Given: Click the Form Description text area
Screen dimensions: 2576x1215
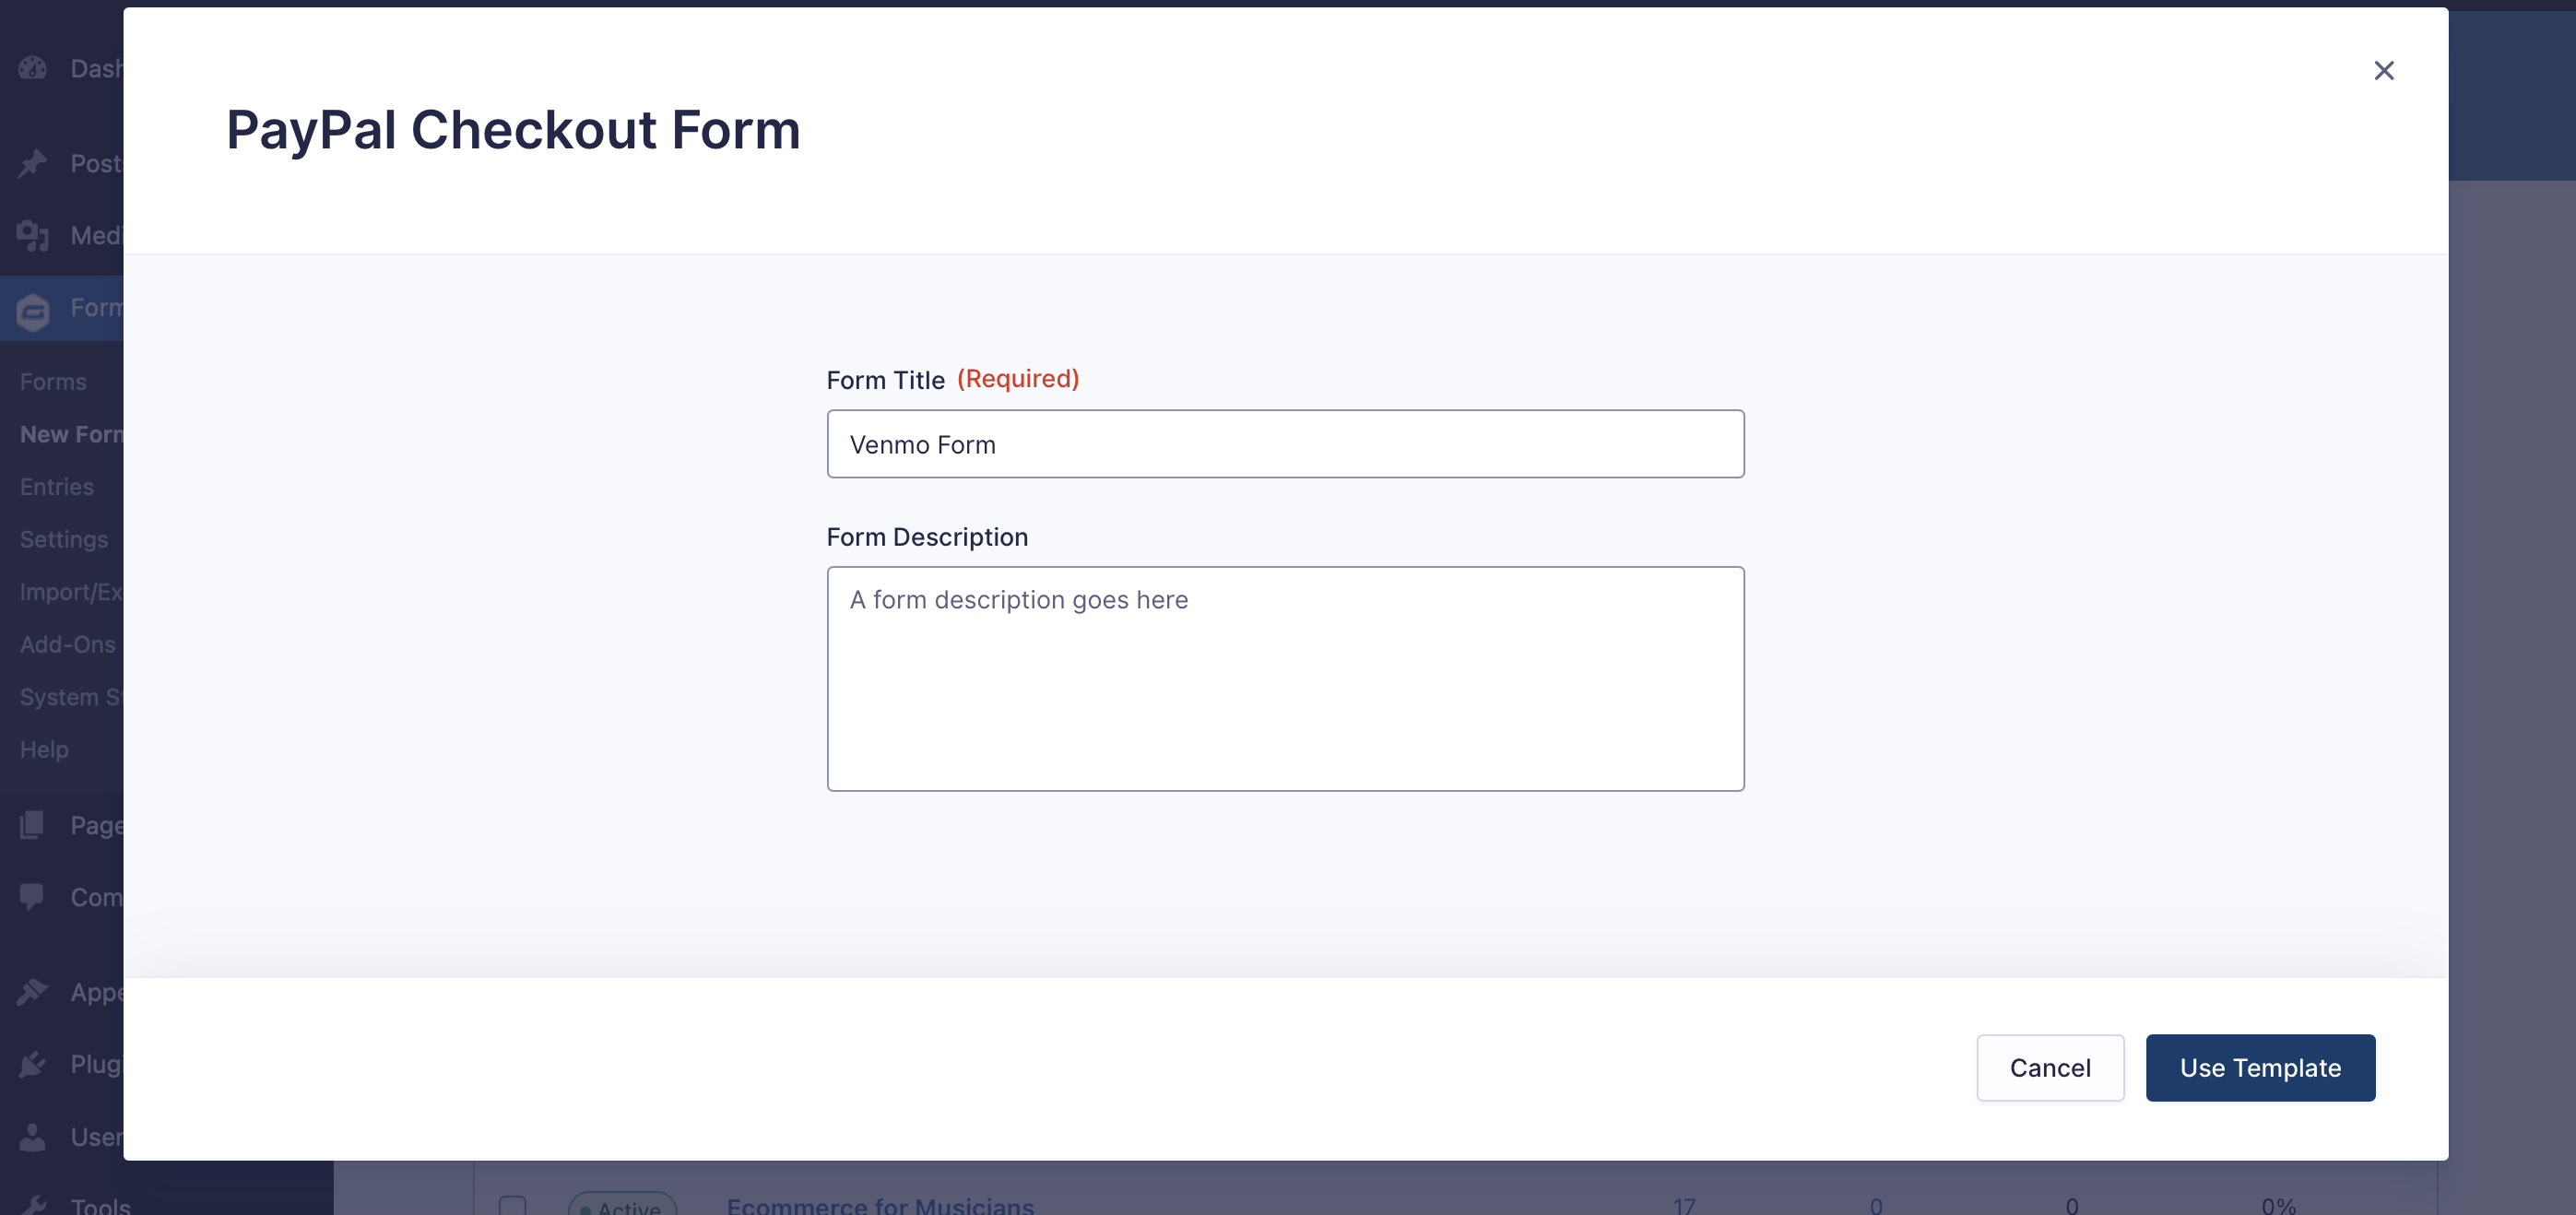Looking at the screenshot, I should point(1285,679).
